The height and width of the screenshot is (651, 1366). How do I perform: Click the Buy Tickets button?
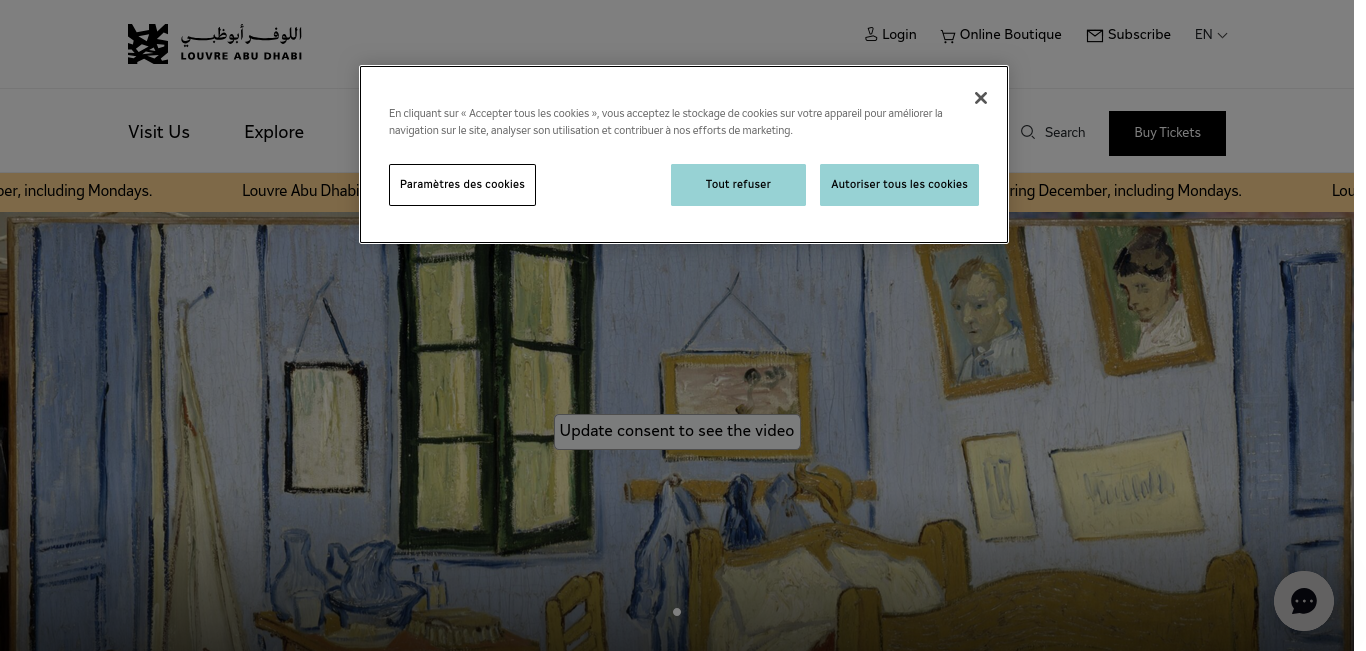click(x=1167, y=133)
